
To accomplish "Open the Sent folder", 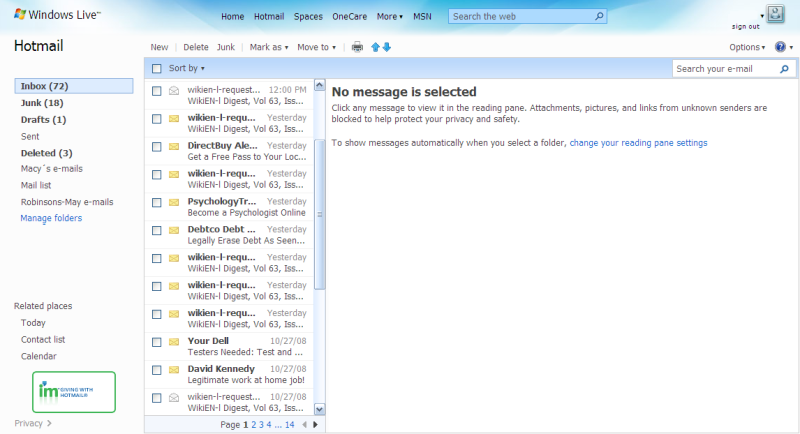I will [30, 137].
